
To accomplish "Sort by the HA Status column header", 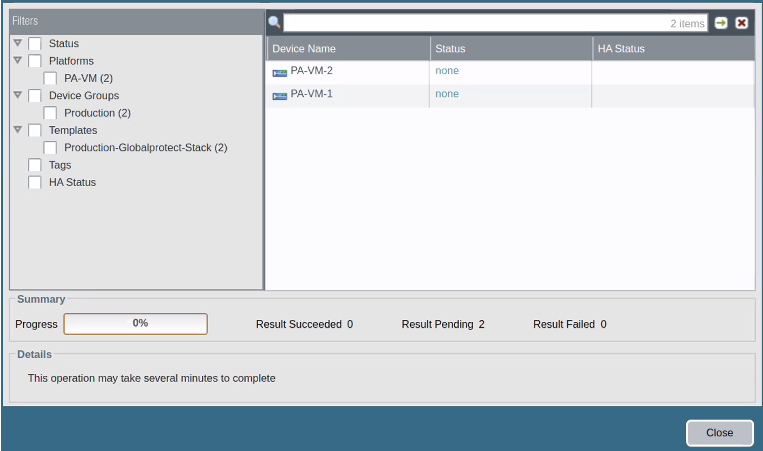I will pyautogui.click(x=673, y=49).
